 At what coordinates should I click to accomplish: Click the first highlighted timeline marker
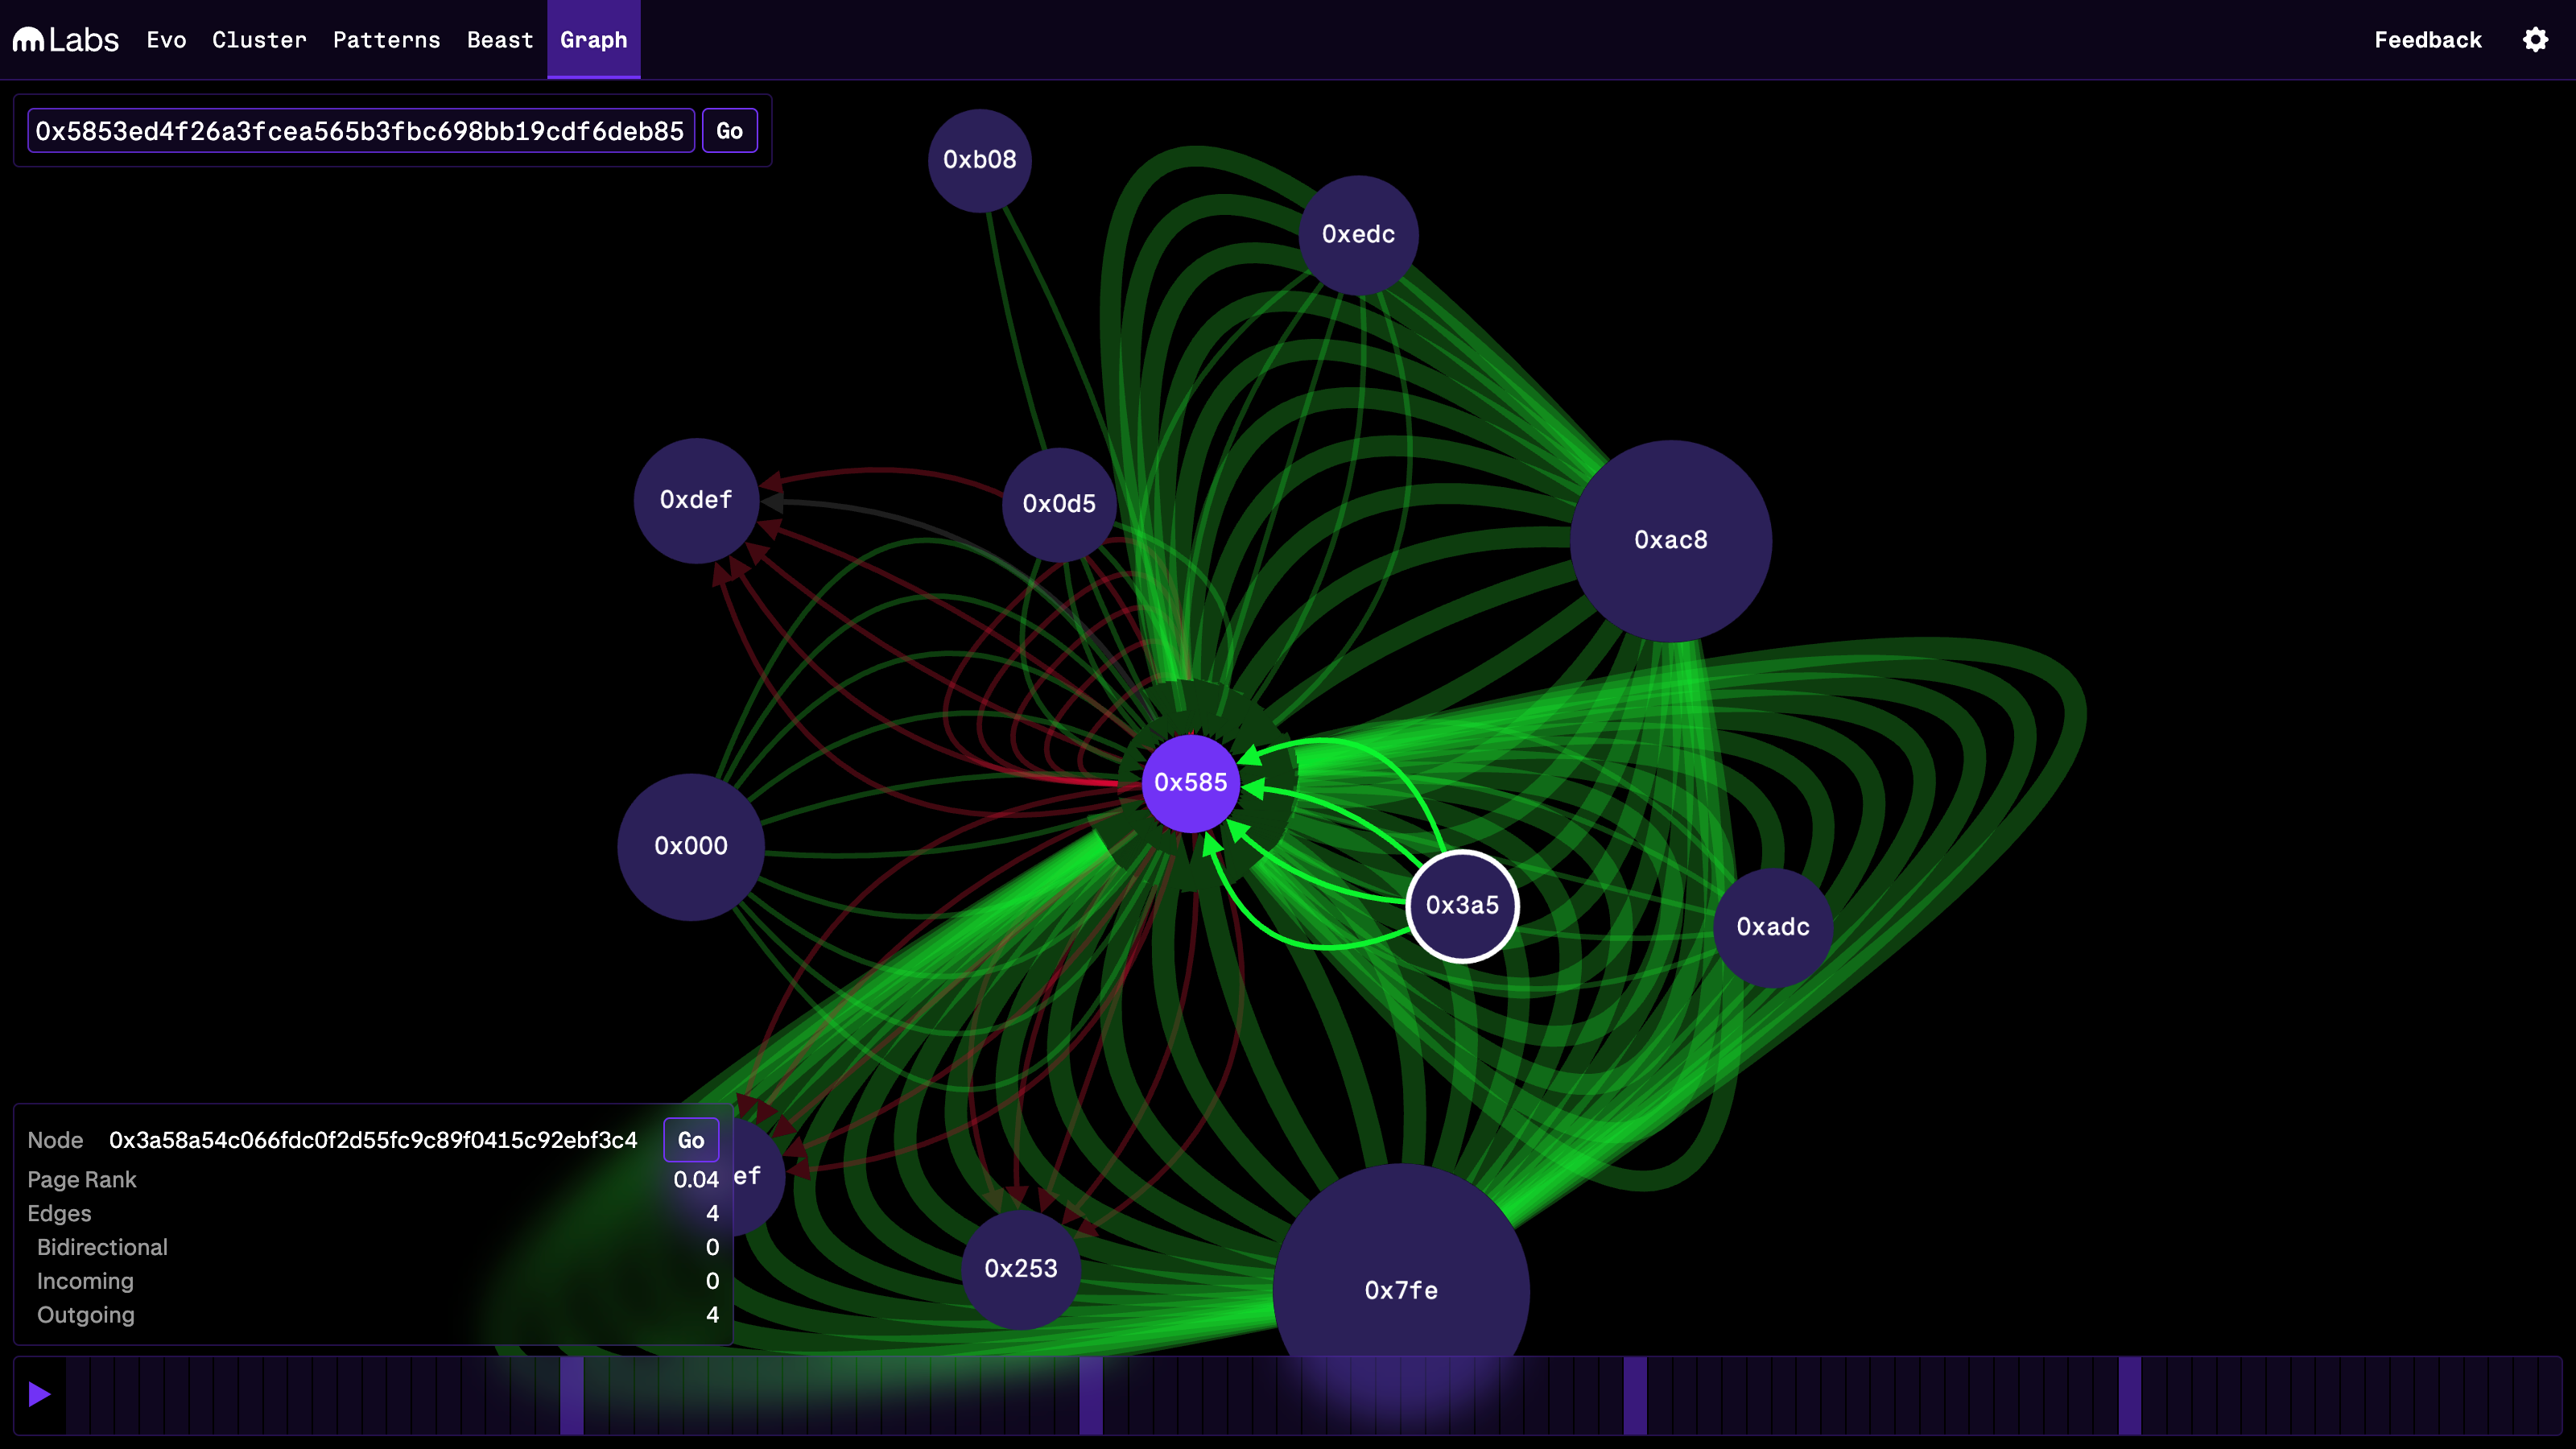[571, 1395]
